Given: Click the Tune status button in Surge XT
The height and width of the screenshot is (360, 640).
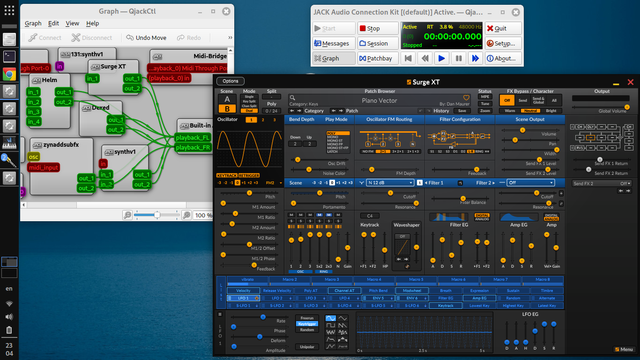Looking at the screenshot, I should click(485, 104).
